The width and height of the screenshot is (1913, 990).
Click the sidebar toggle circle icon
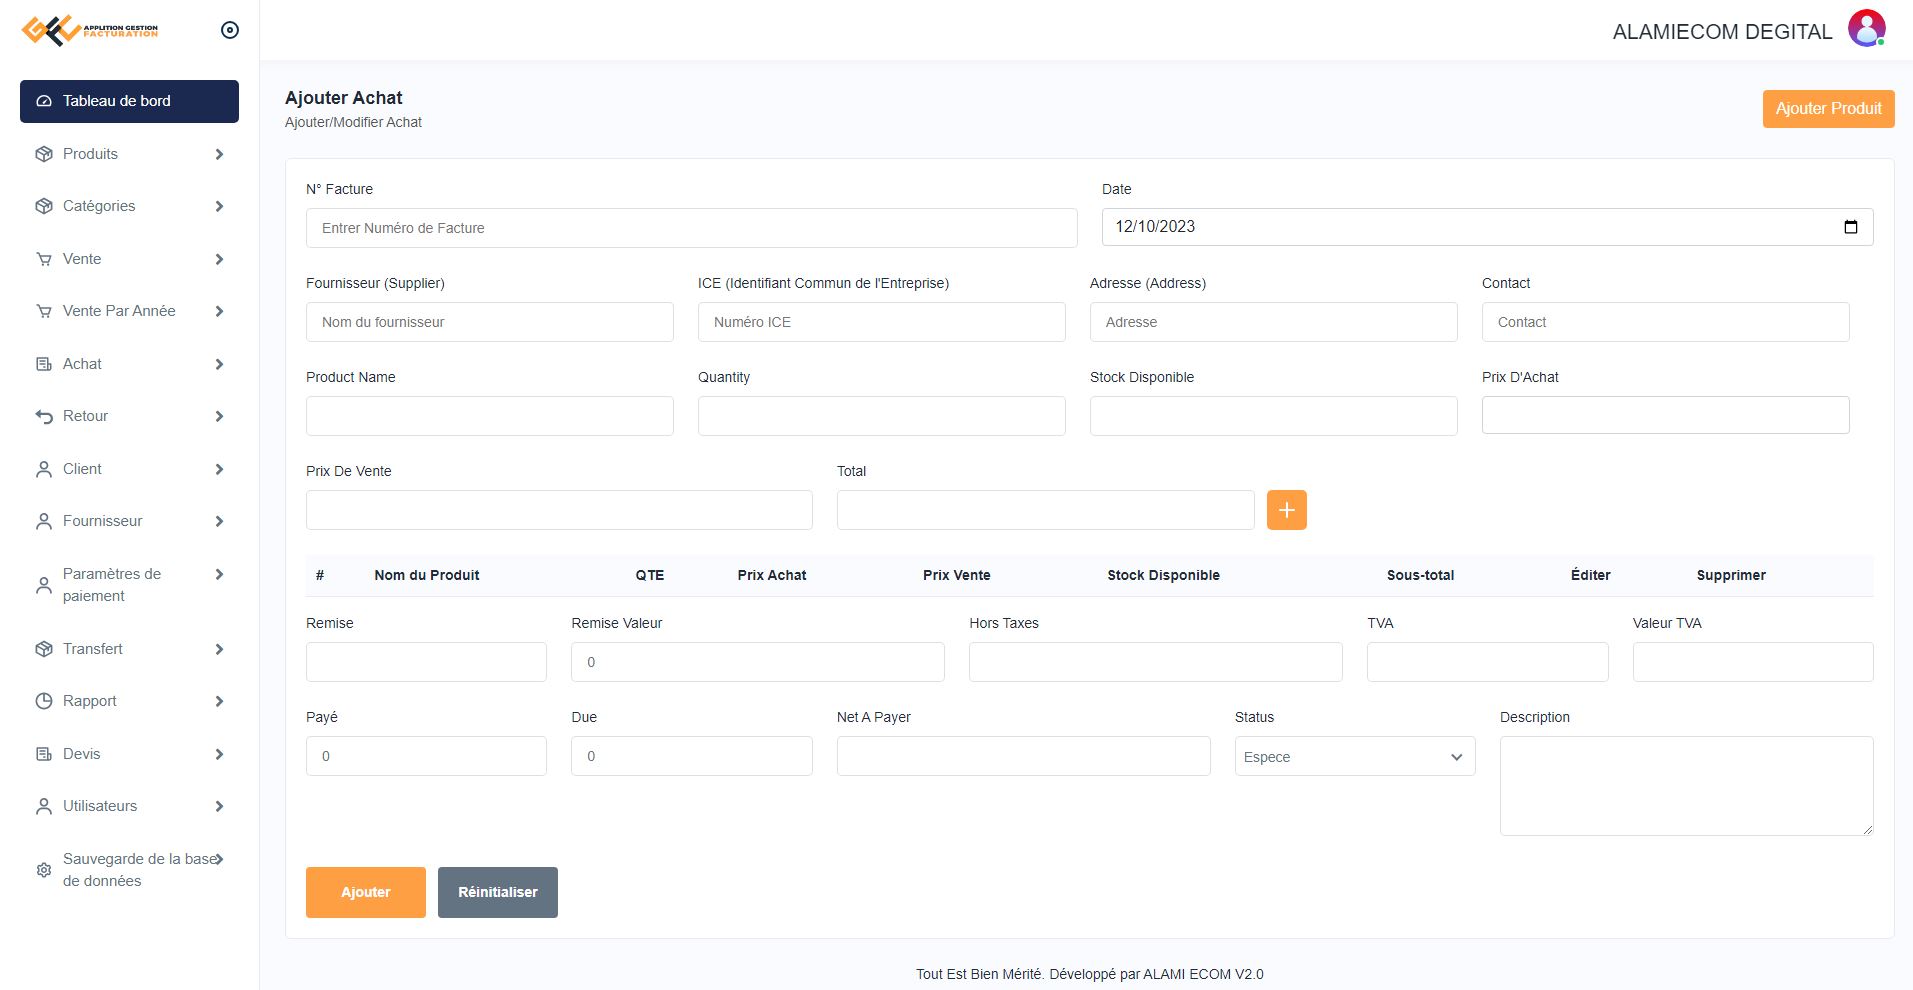pyautogui.click(x=230, y=30)
